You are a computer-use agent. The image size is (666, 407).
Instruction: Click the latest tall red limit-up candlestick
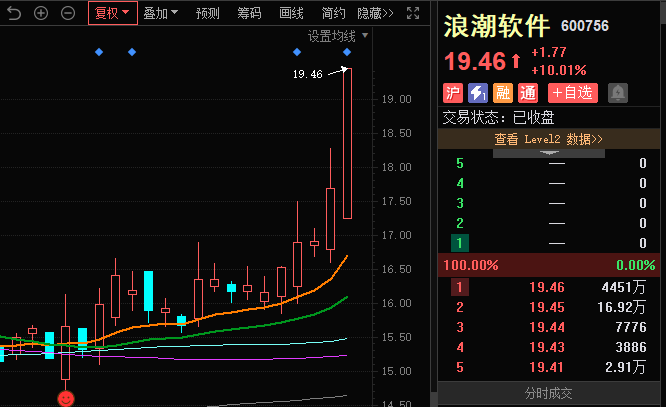click(347, 143)
